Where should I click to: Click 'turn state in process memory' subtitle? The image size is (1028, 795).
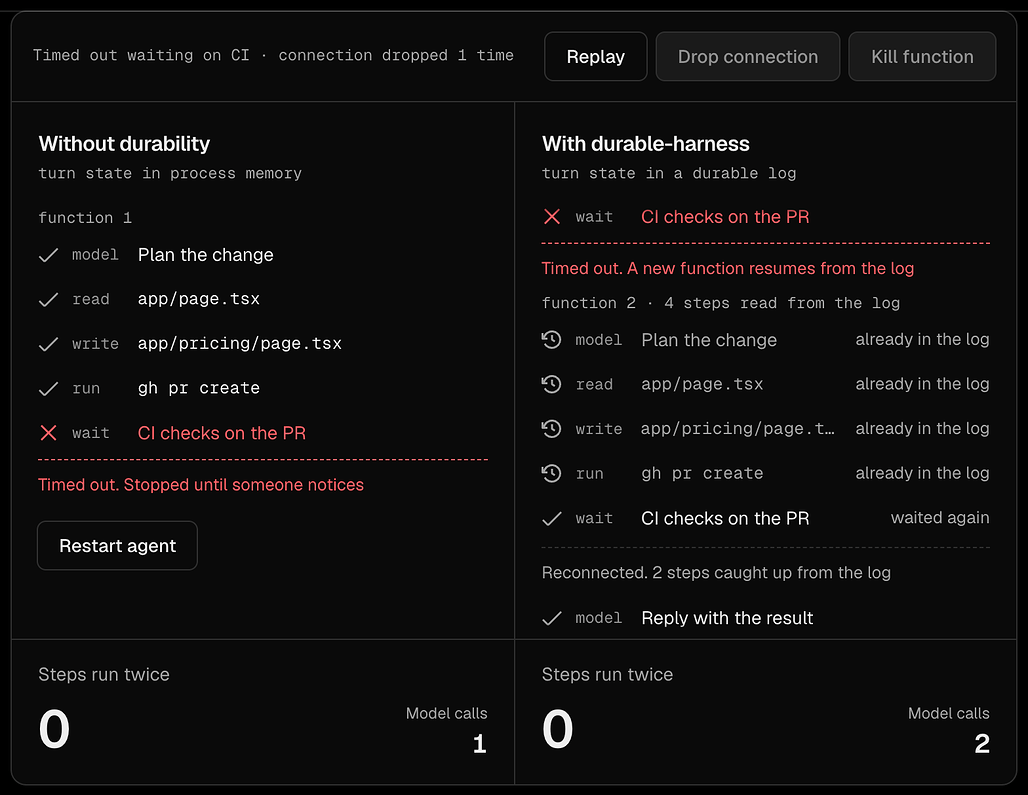coord(170,174)
